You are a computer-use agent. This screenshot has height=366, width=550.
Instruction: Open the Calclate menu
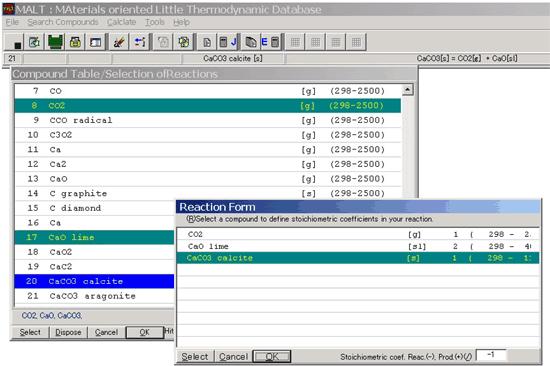(121, 22)
